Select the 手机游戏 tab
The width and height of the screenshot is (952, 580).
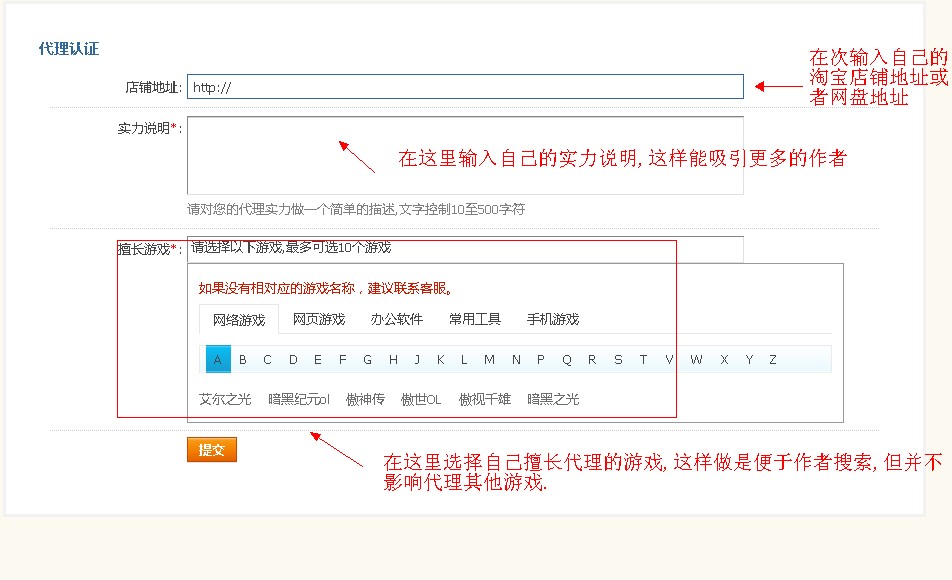tap(552, 319)
